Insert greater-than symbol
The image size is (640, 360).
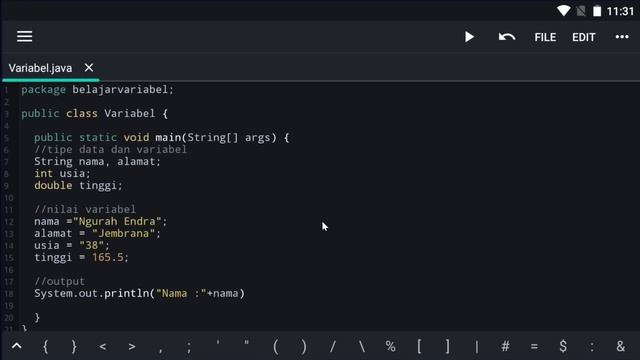click(x=131, y=347)
